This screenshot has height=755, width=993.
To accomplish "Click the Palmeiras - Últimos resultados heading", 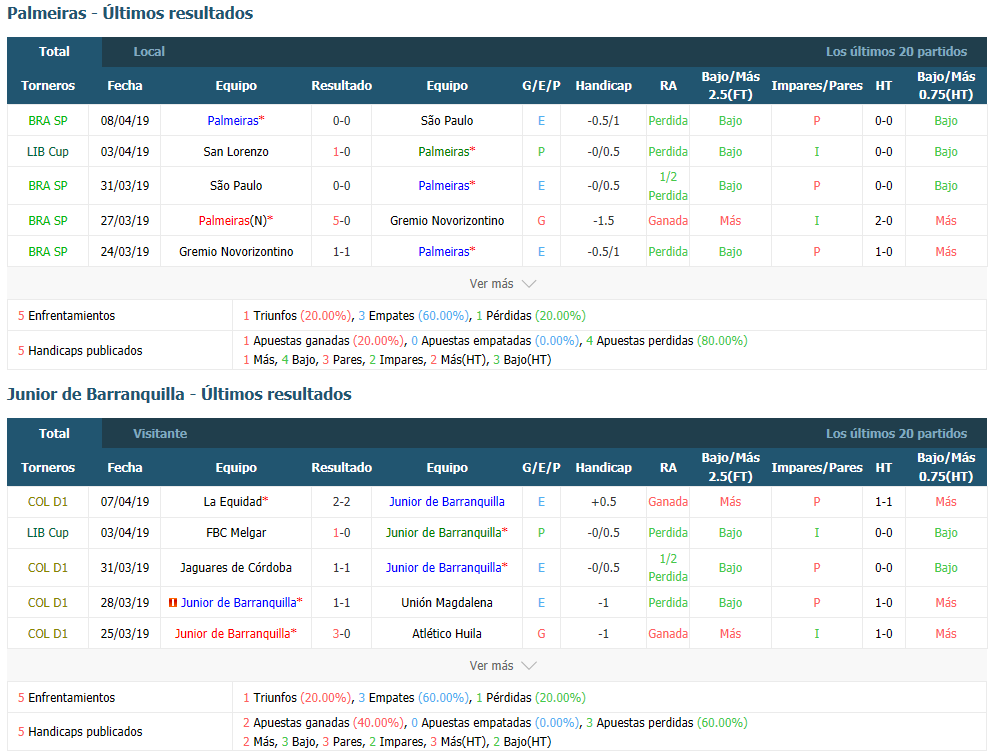I will tap(130, 13).
